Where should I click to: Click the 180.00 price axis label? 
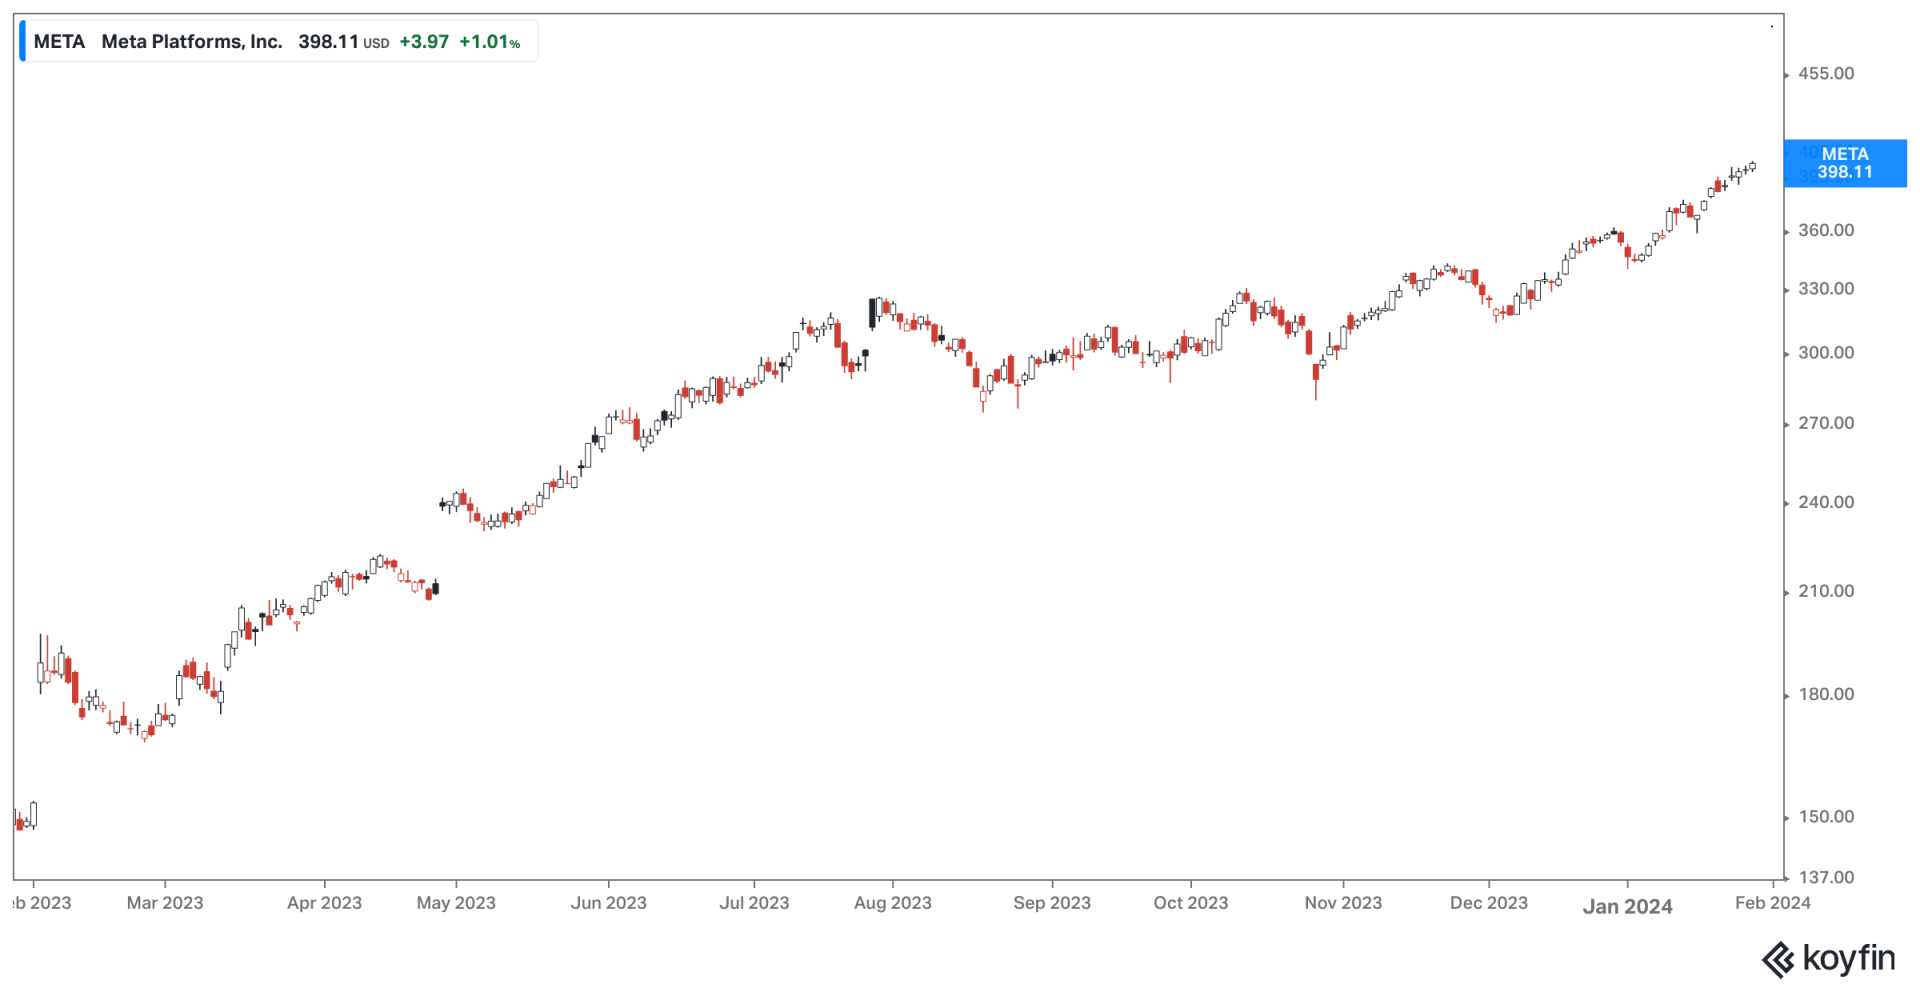[1825, 694]
